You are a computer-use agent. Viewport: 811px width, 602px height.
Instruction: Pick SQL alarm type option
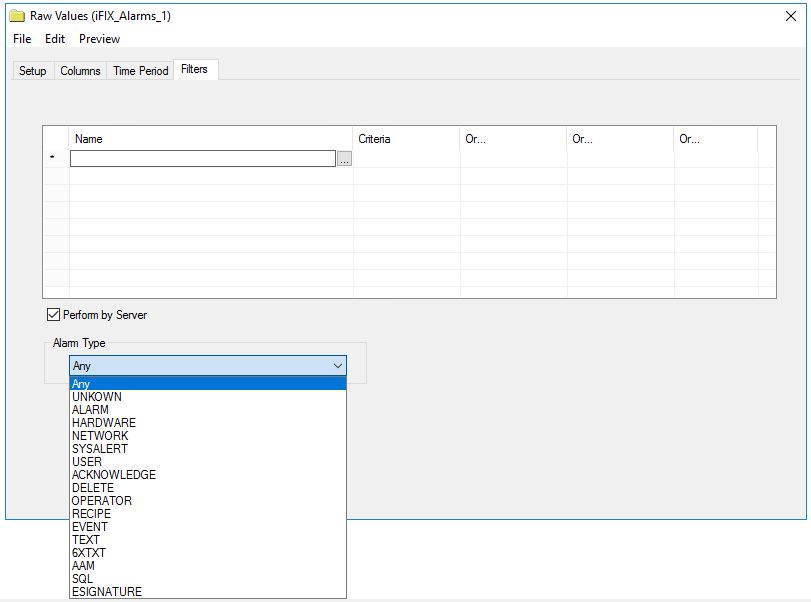click(208, 579)
